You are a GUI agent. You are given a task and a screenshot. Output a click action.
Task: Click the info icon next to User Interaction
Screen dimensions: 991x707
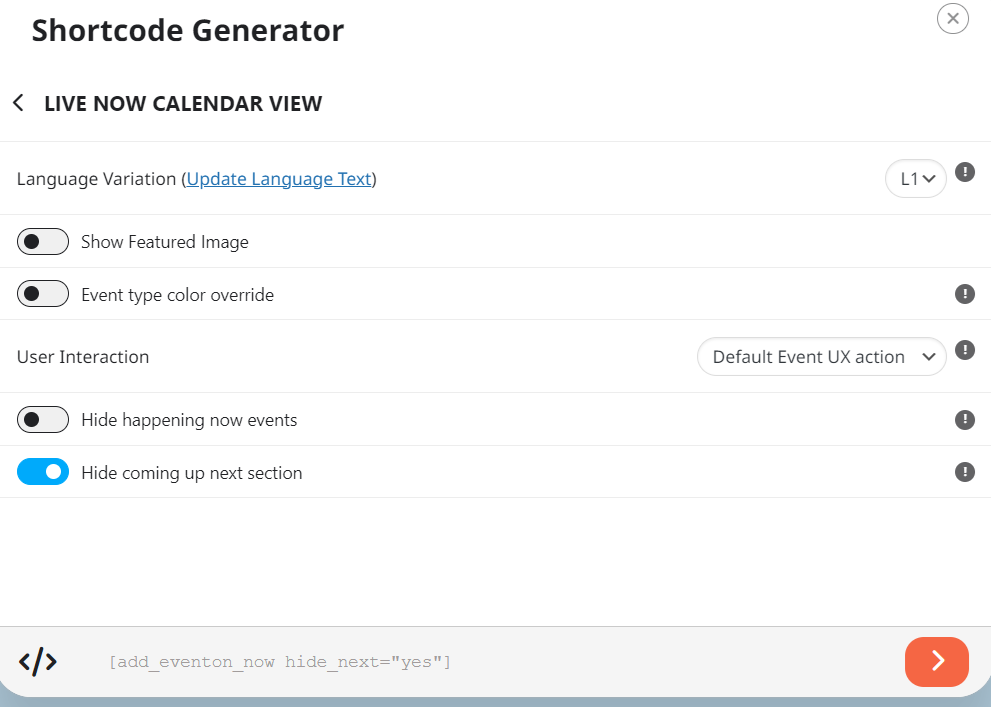[964, 350]
